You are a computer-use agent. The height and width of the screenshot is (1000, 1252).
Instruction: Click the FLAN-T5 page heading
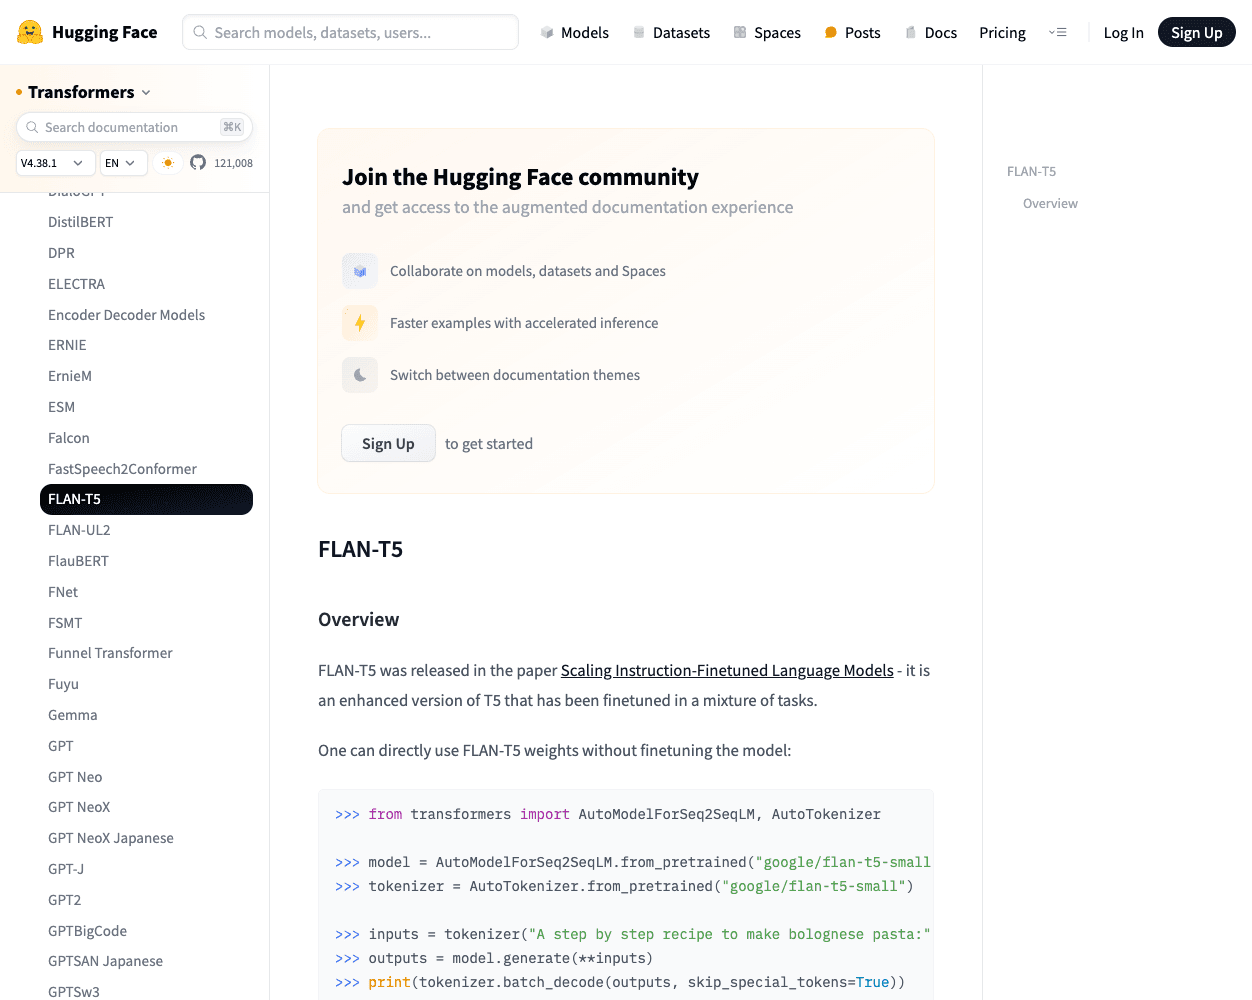360,549
